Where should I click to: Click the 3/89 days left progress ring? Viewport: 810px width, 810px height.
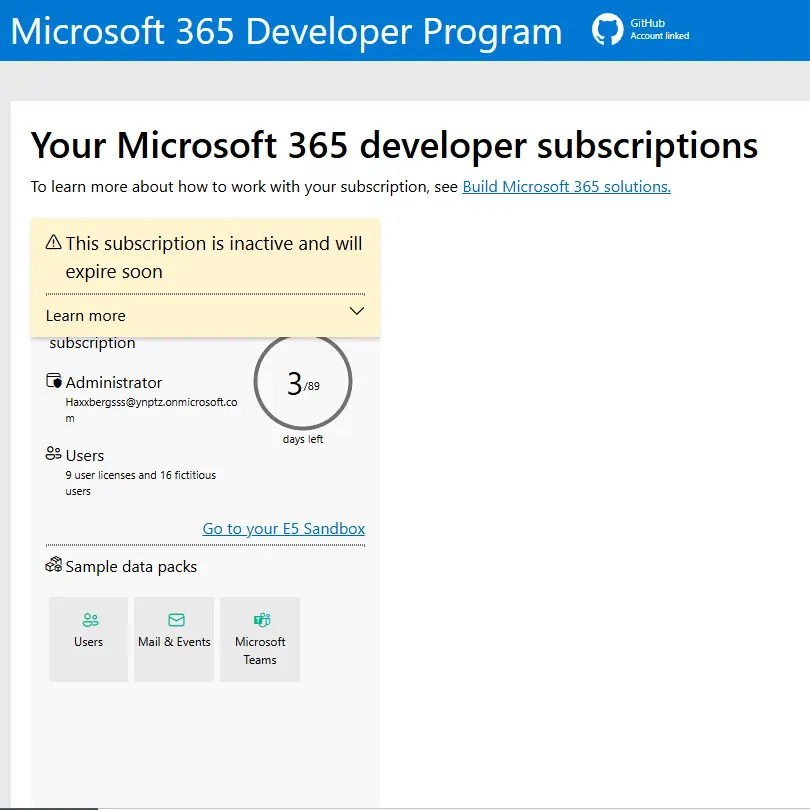pyautogui.click(x=303, y=381)
